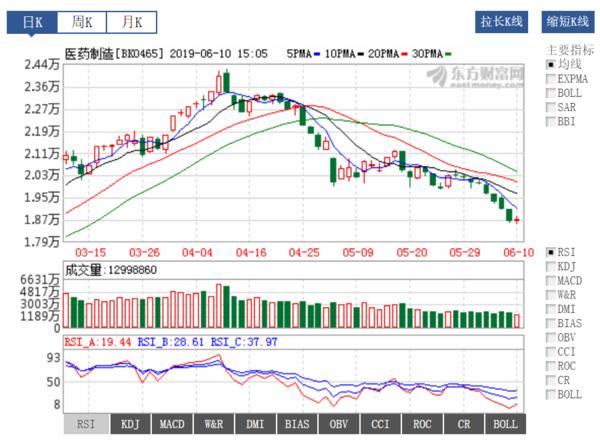Click the 6631万 volume axis label
The height and width of the screenshot is (445, 600).
pos(40,280)
